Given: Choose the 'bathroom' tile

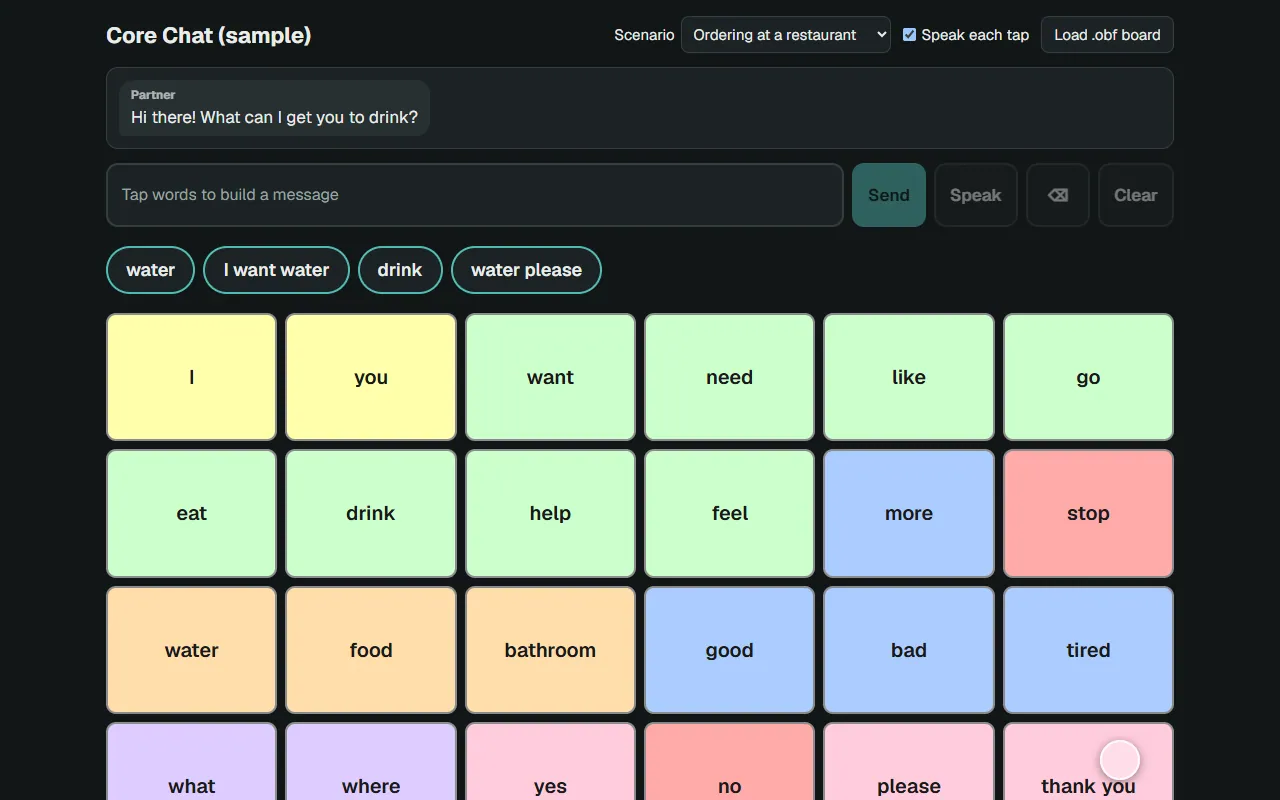Looking at the screenshot, I should click(550, 650).
